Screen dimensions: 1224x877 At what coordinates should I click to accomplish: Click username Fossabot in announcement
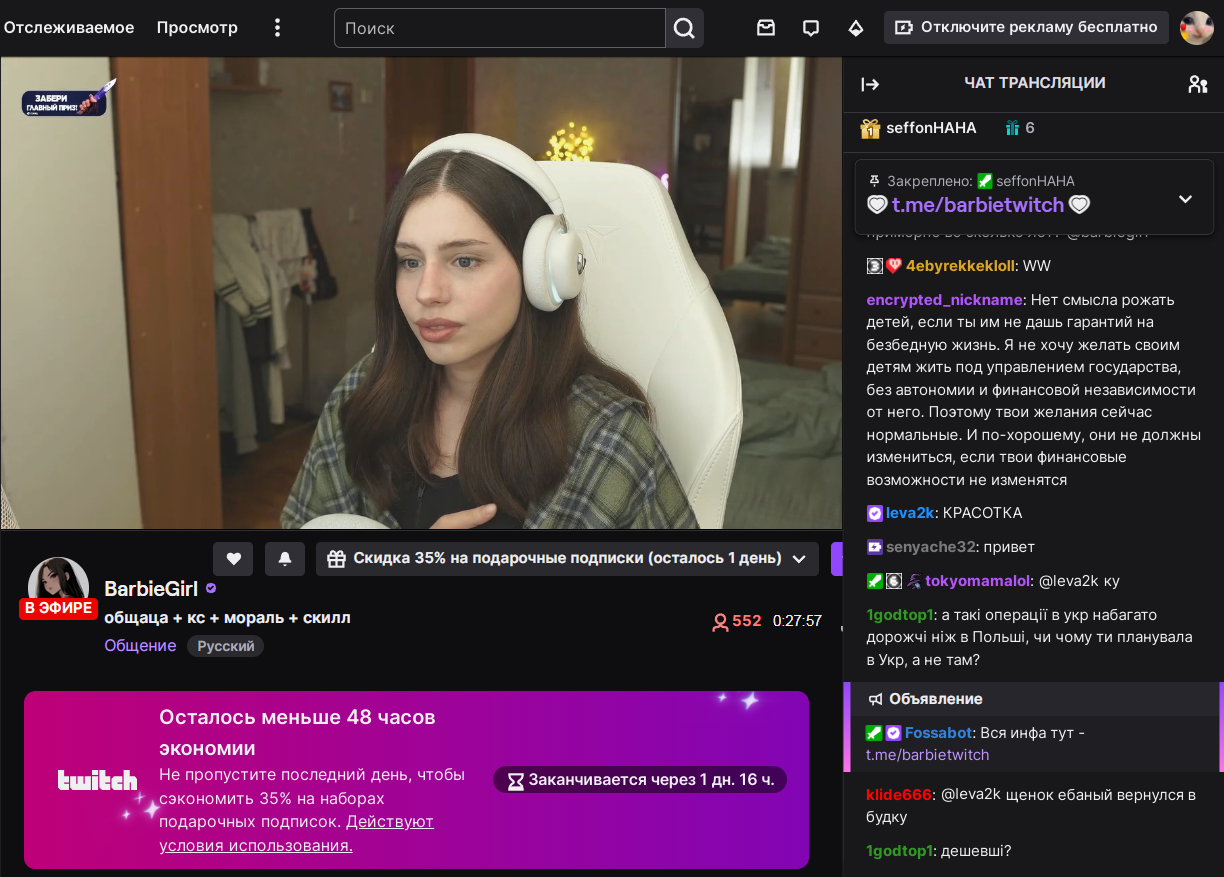coord(938,733)
